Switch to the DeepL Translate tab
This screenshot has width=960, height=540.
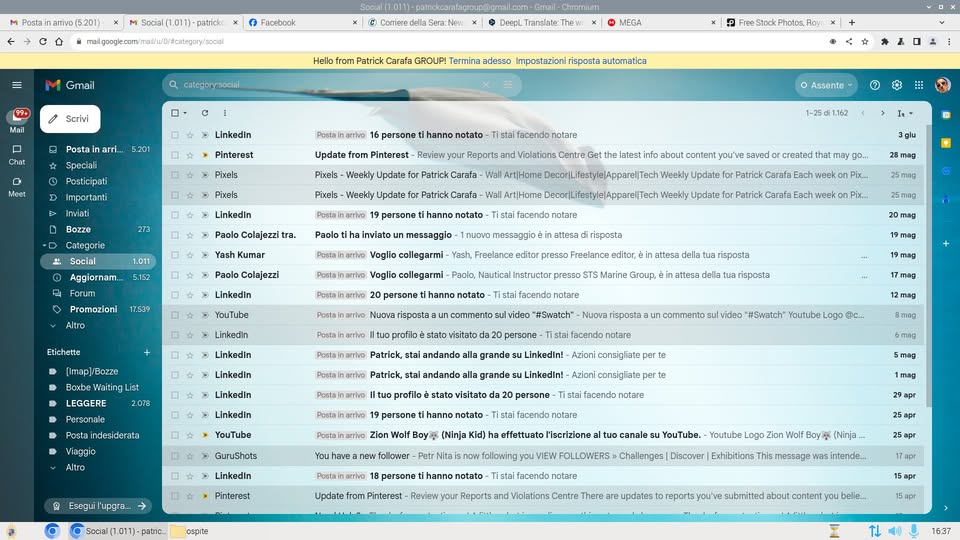pyautogui.click(x=541, y=22)
